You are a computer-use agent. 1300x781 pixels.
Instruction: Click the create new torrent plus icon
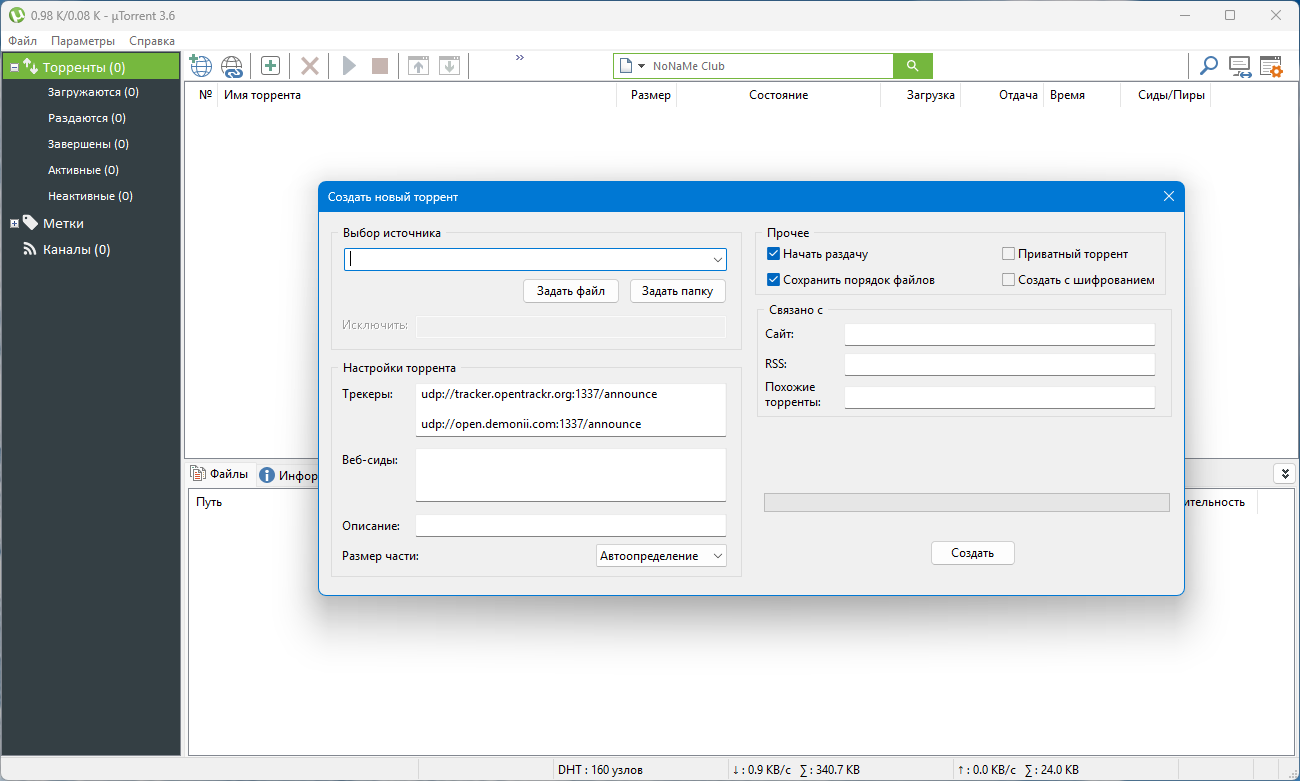[270, 66]
